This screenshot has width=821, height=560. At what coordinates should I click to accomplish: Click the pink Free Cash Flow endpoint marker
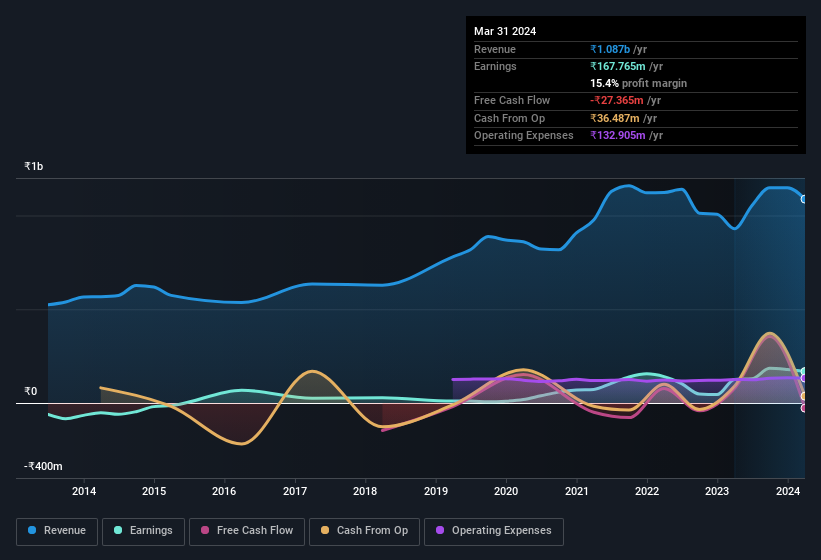pos(804,408)
